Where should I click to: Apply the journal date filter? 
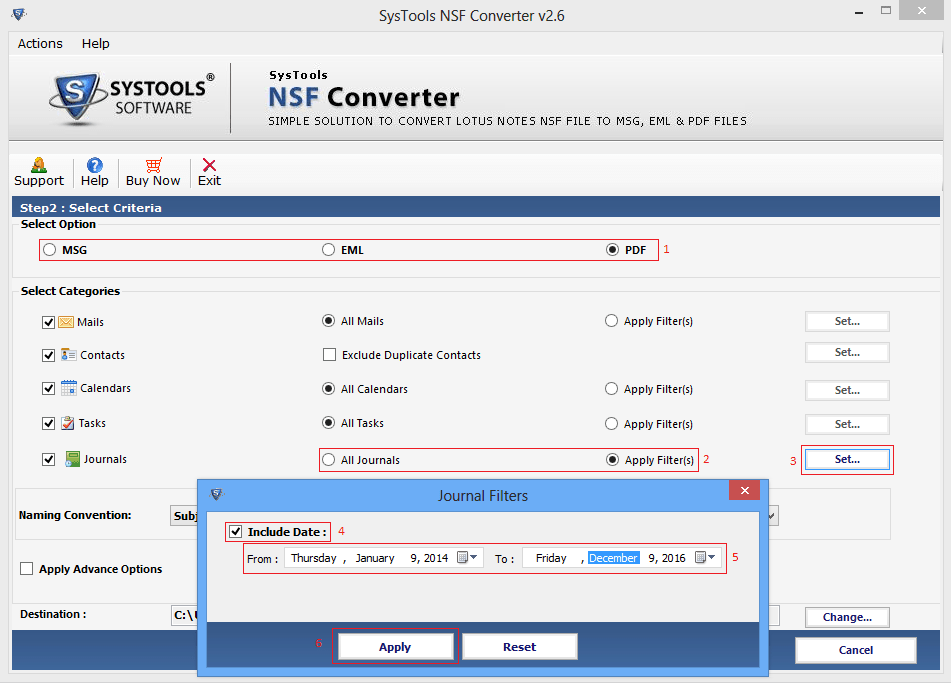(395, 647)
